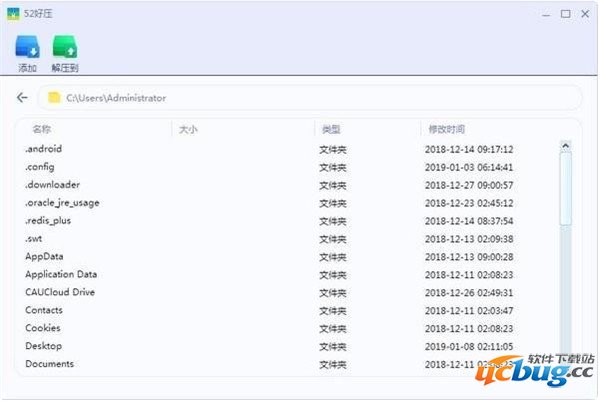
Task: Click the date 2018-12-11 02:03:47
Action: coord(469,311)
